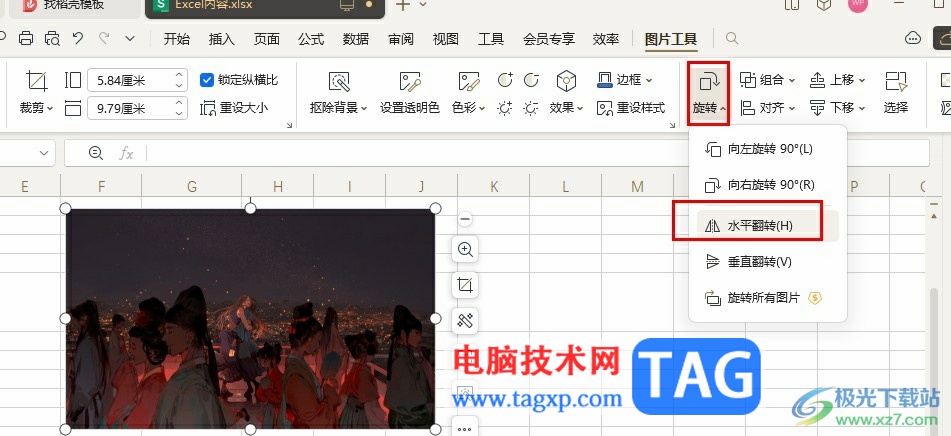Viewport: 951px width, 436px height.
Task: Switch to the Excel内容.xlsx document tab
Action: [x=264, y=7]
